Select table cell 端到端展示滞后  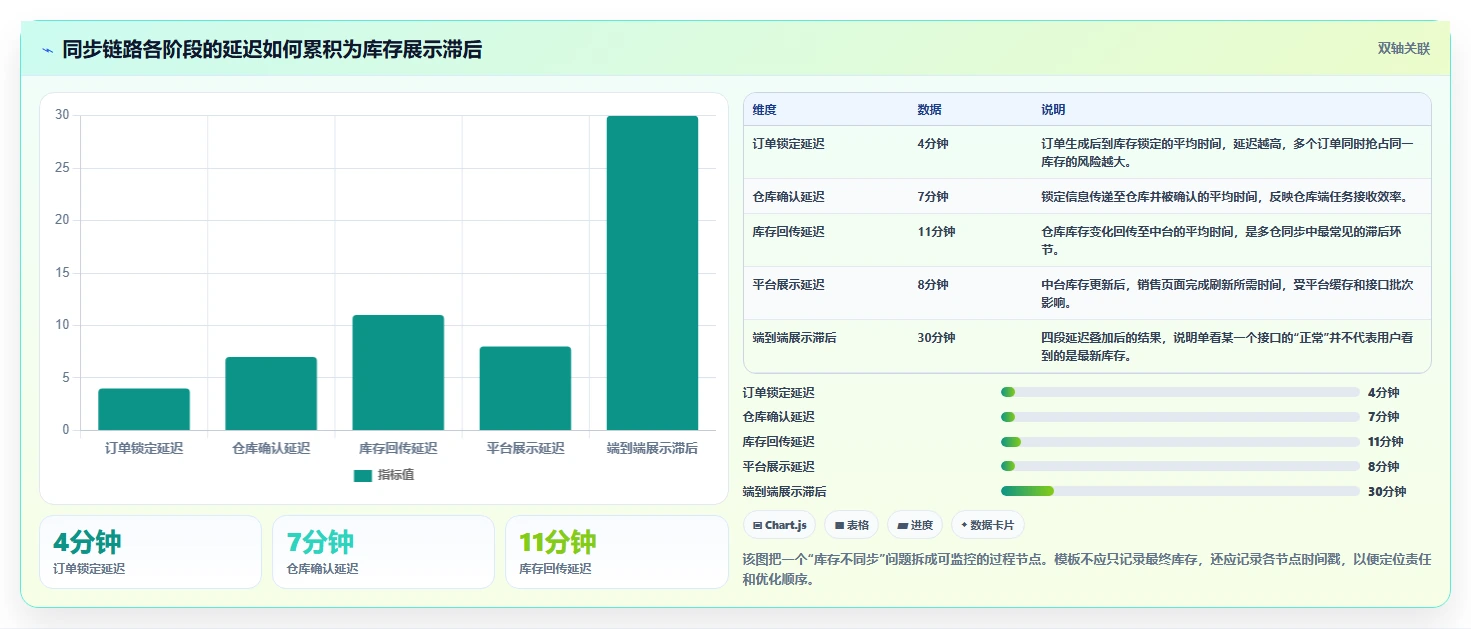(795, 338)
